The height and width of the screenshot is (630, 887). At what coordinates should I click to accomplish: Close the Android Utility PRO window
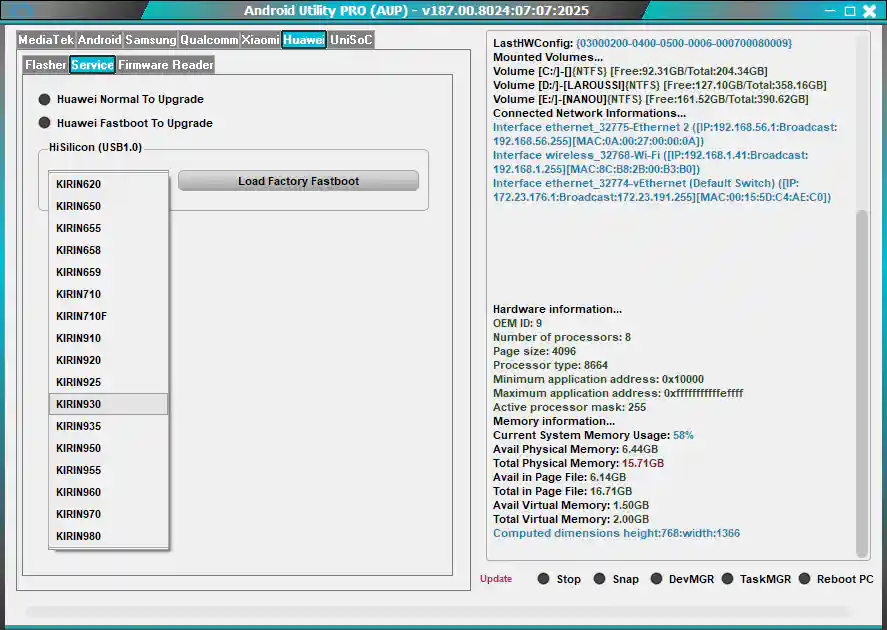click(x=869, y=11)
